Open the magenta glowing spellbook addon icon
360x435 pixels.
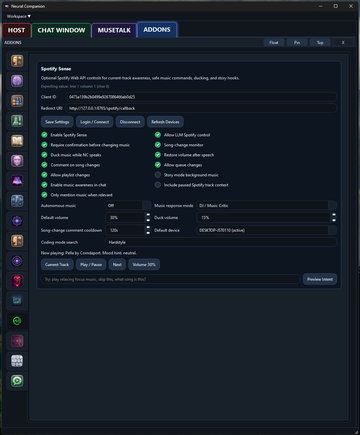pos(17,181)
